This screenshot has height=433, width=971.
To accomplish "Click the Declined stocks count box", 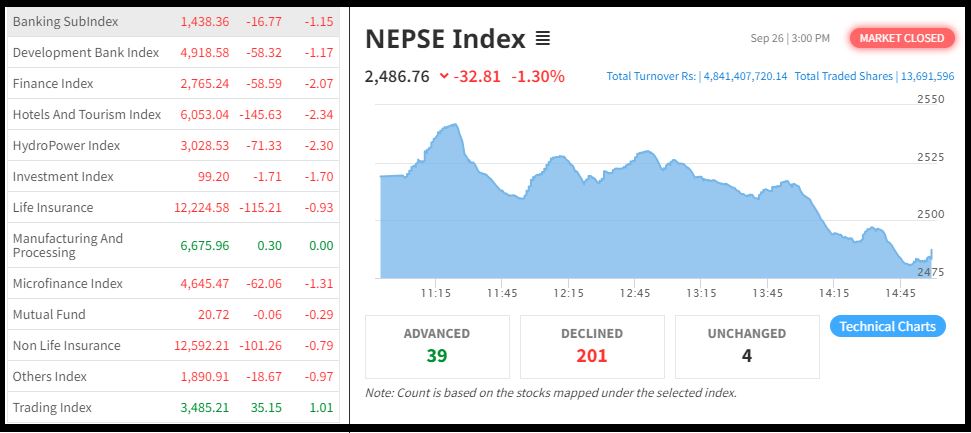I will click(592, 346).
